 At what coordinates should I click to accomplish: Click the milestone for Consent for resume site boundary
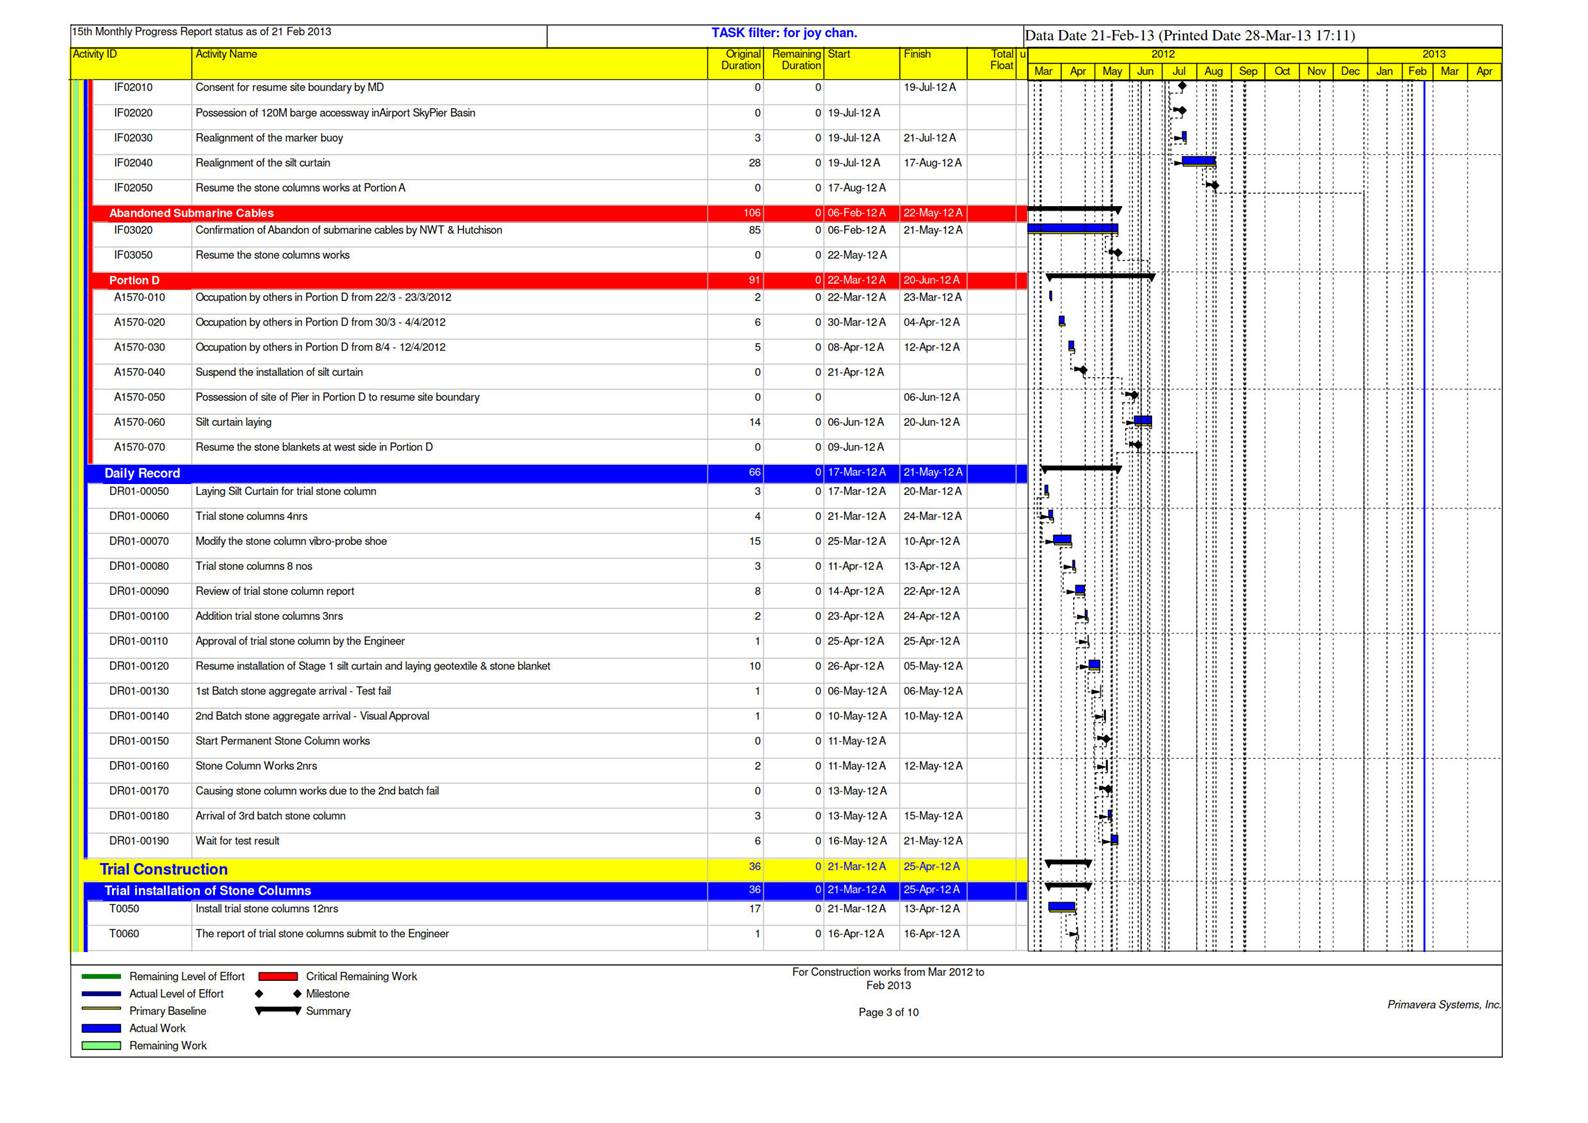tap(1182, 87)
